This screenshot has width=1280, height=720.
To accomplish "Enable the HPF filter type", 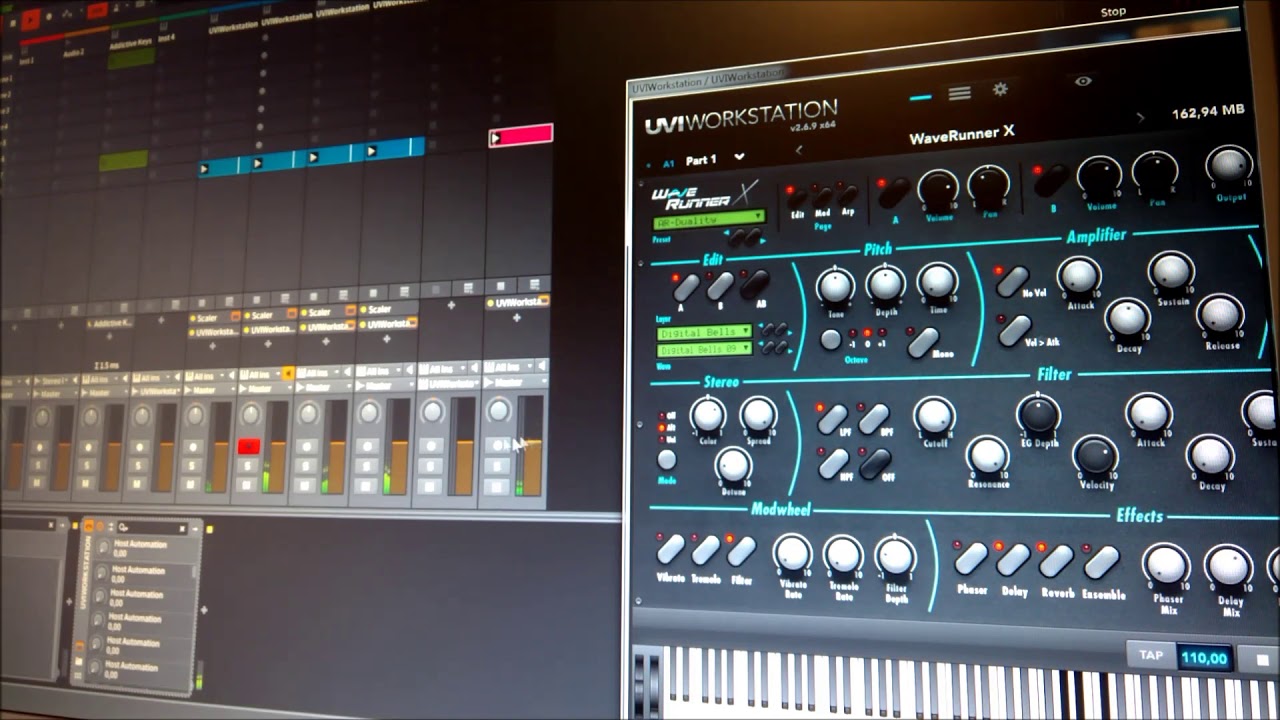I will coord(834,463).
